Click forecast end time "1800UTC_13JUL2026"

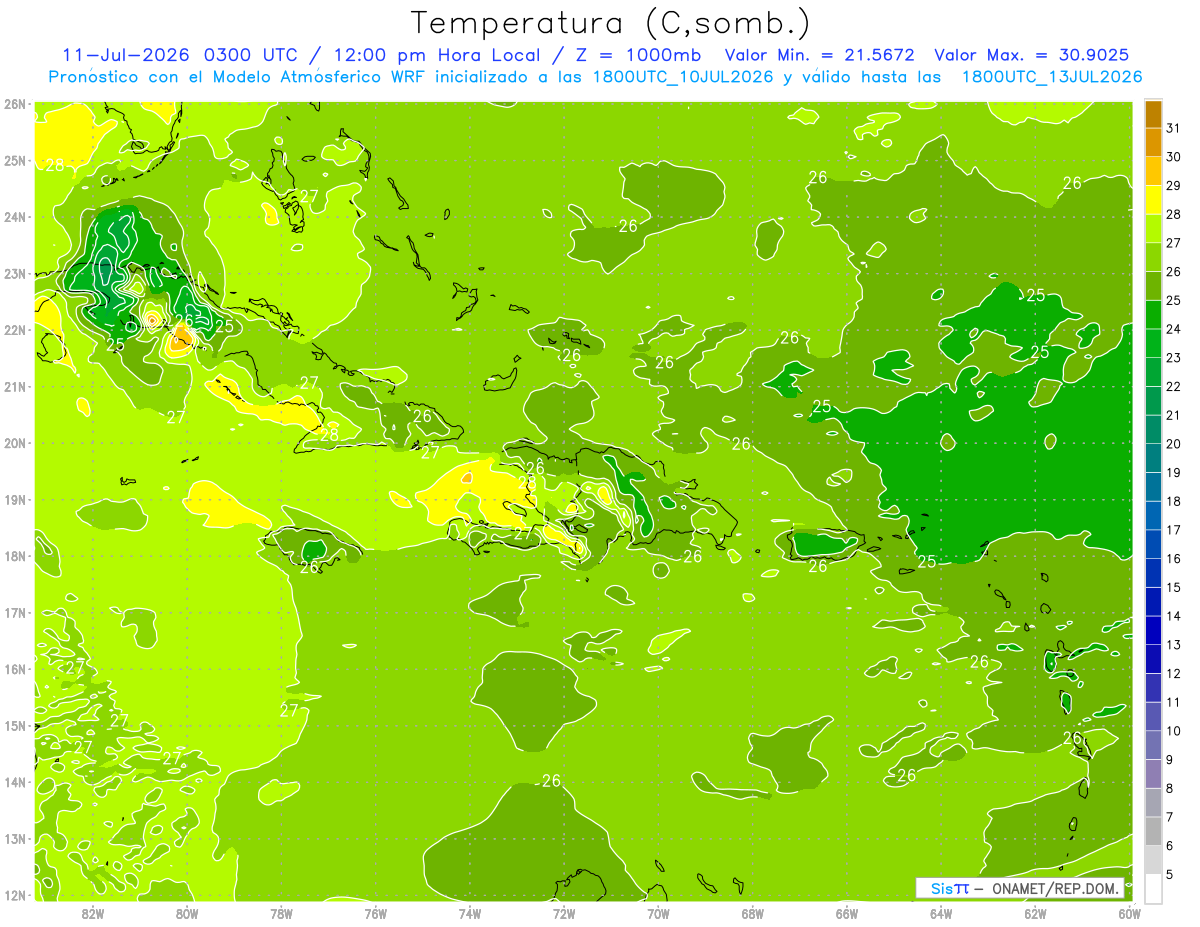[x=1052, y=76]
